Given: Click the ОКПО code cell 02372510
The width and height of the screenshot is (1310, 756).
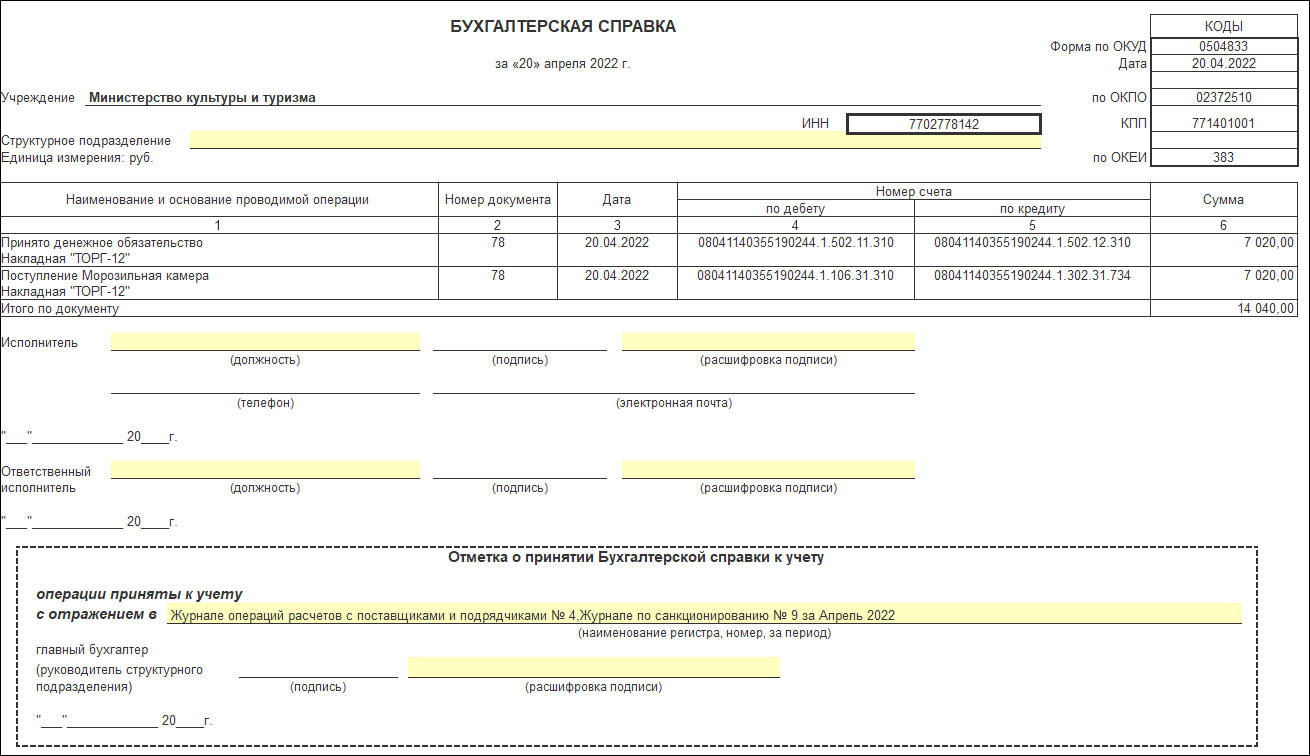Looking at the screenshot, I should click(1223, 97).
